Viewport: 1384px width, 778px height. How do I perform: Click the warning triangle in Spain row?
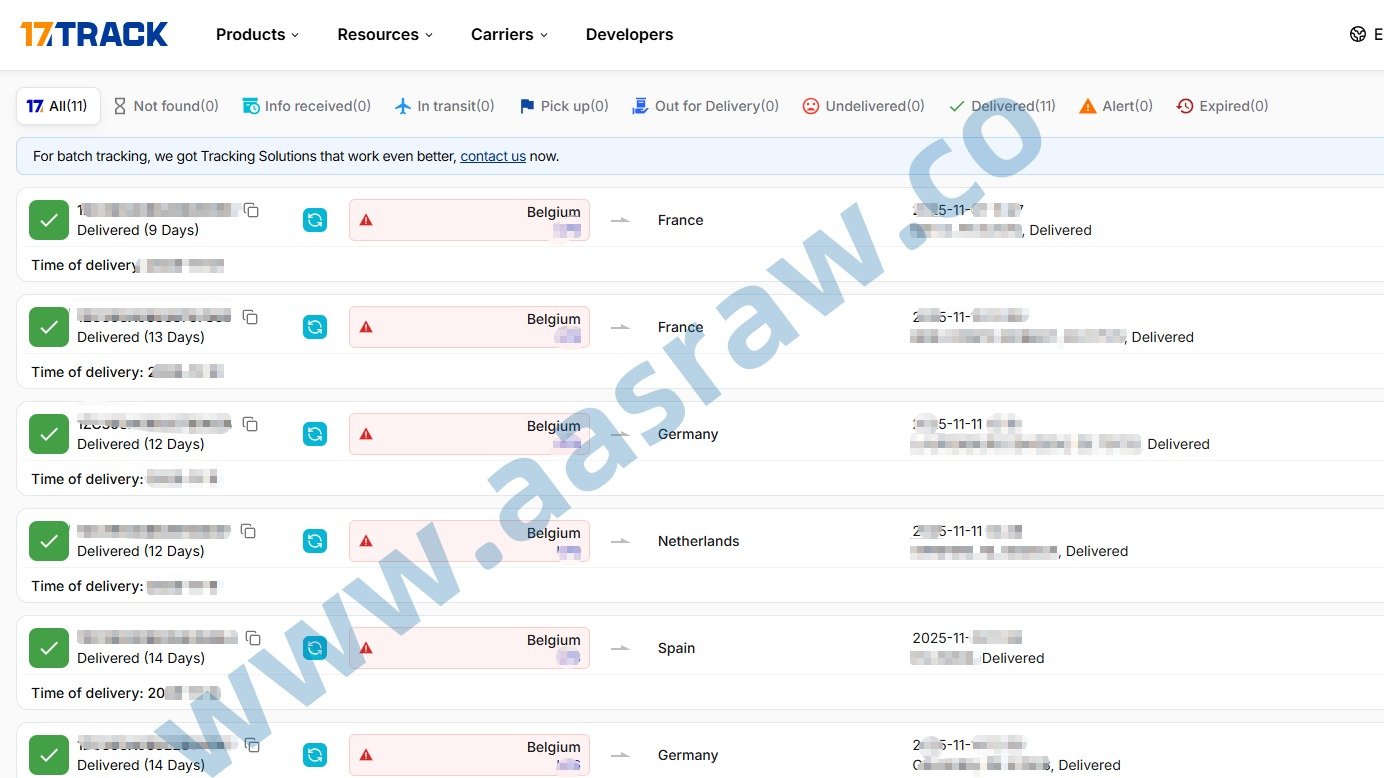[x=366, y=648]
